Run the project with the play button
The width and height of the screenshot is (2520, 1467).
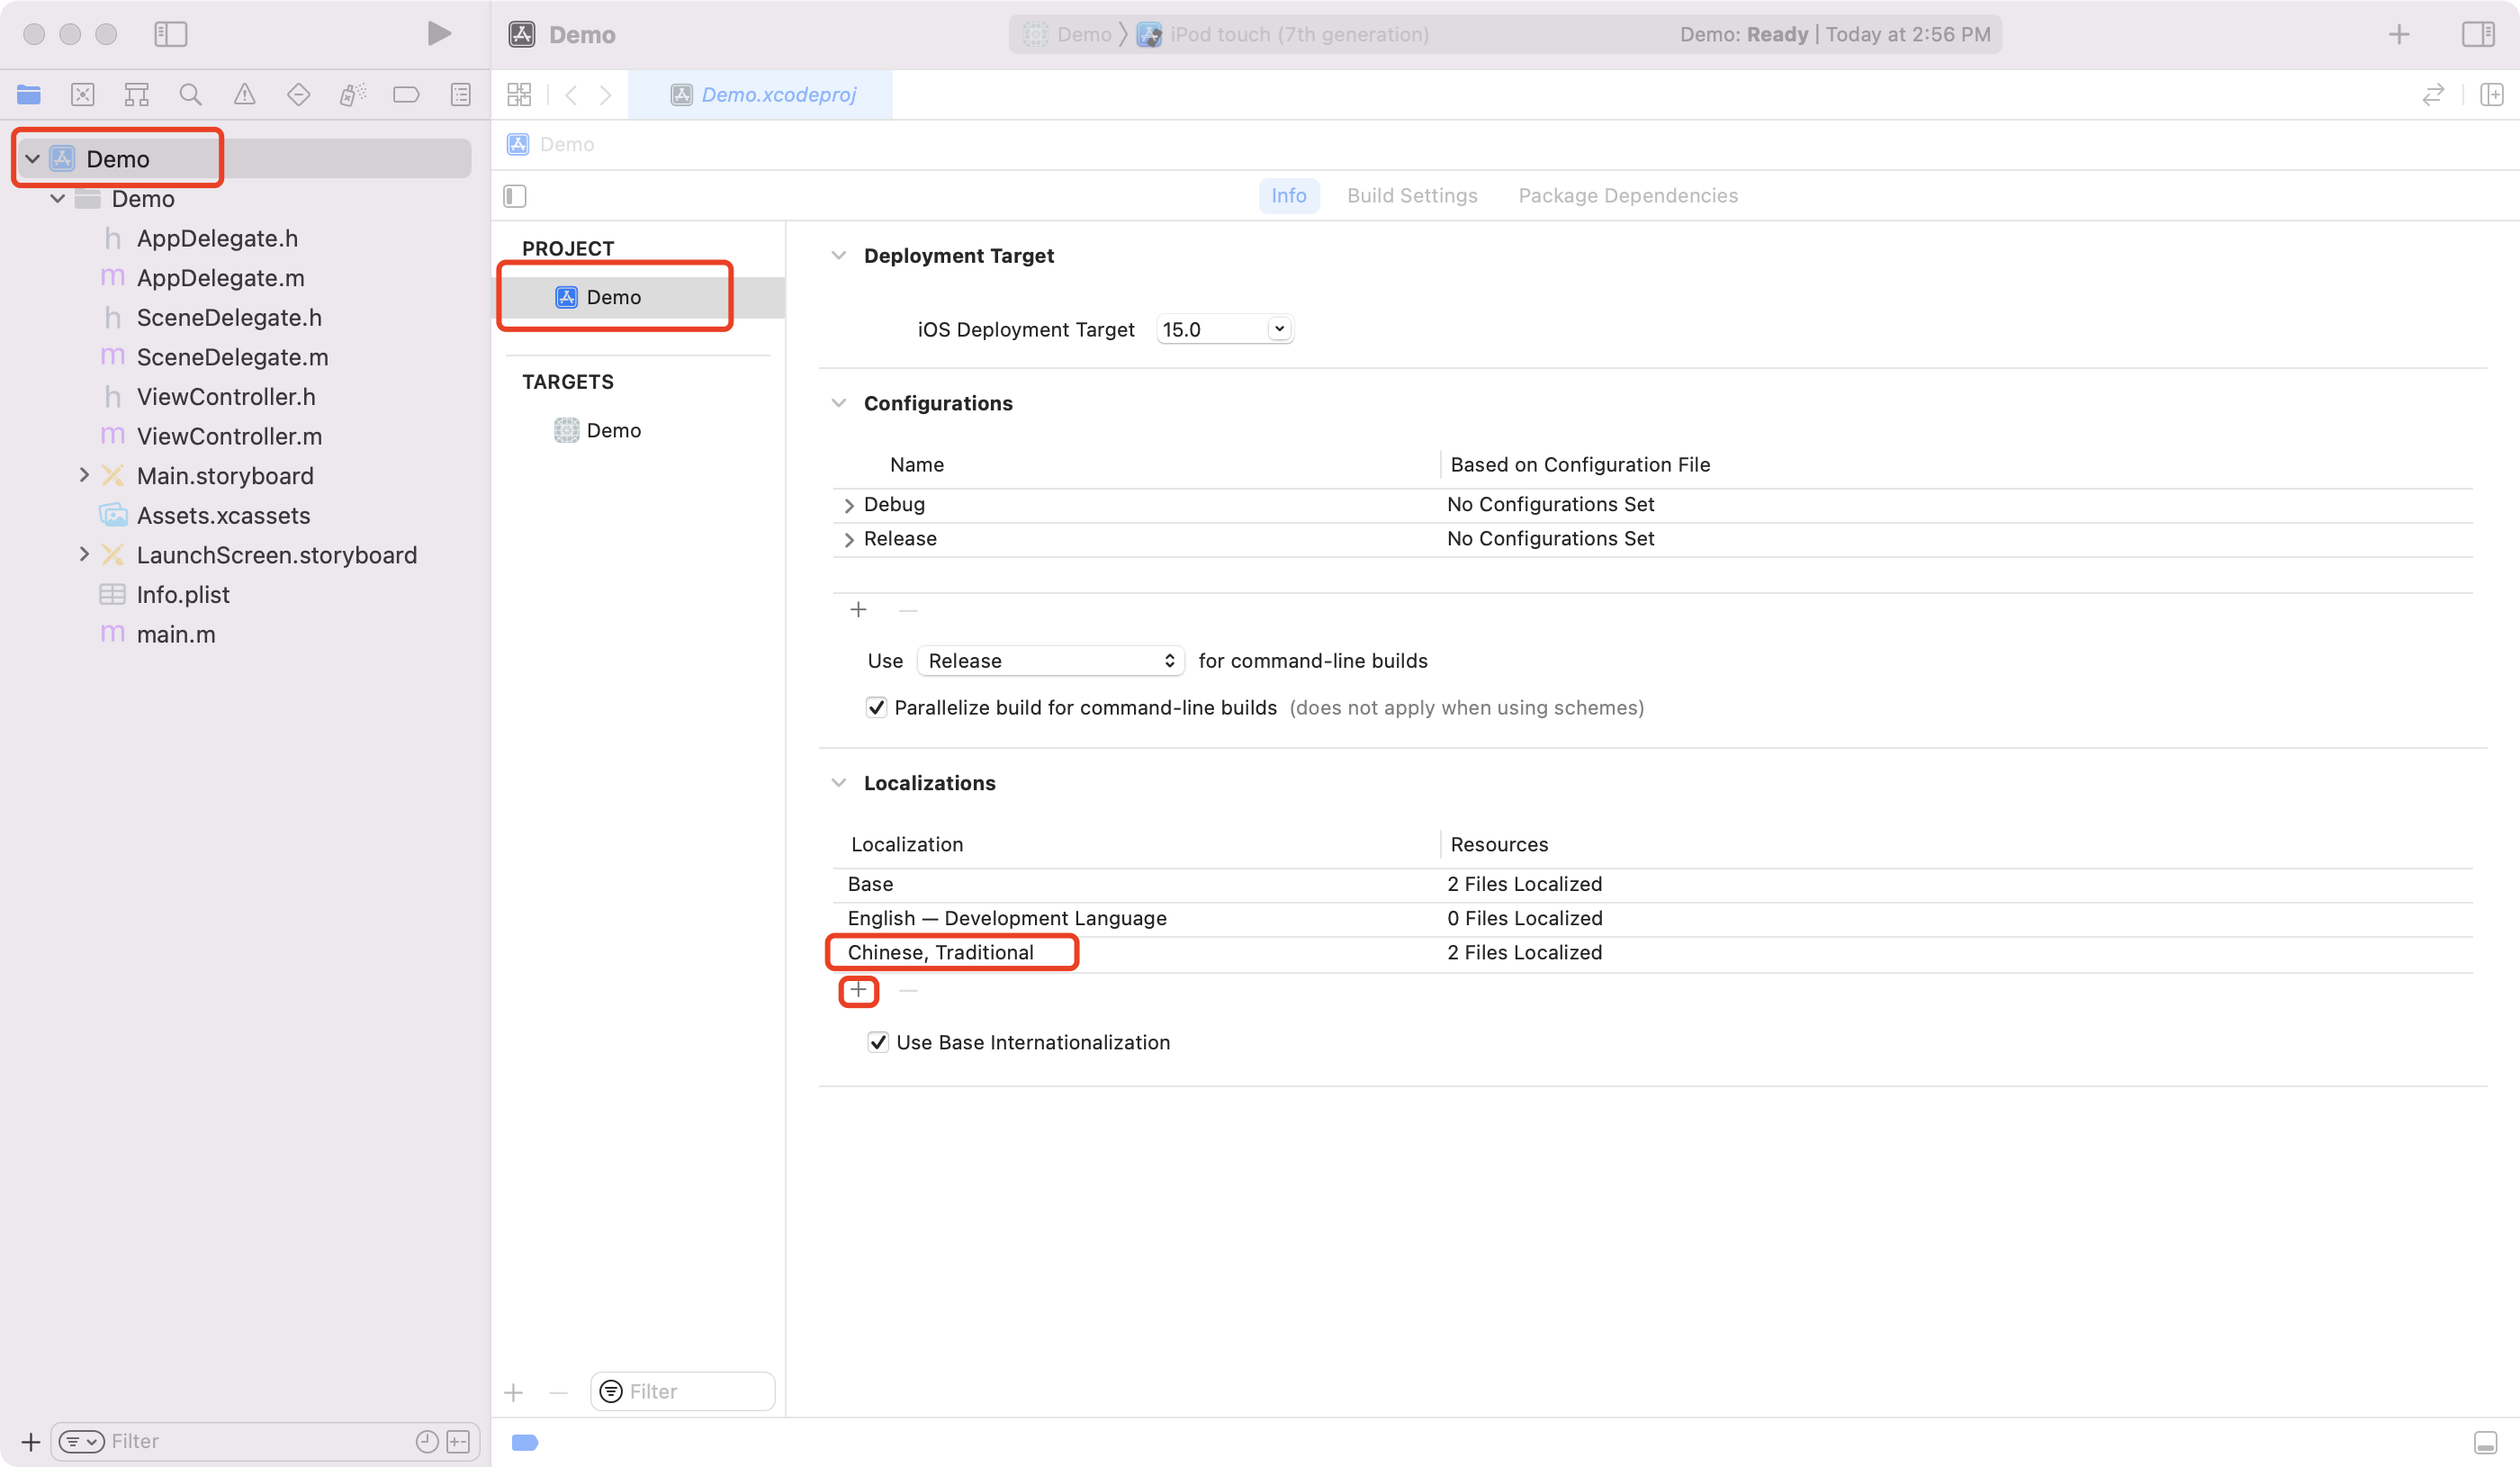[x=438, y=34]
